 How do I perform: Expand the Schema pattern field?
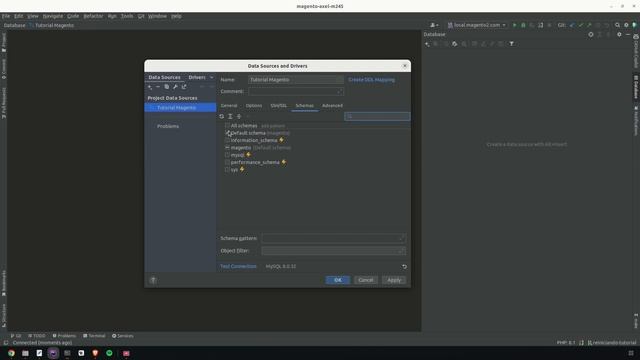(401, 238)
